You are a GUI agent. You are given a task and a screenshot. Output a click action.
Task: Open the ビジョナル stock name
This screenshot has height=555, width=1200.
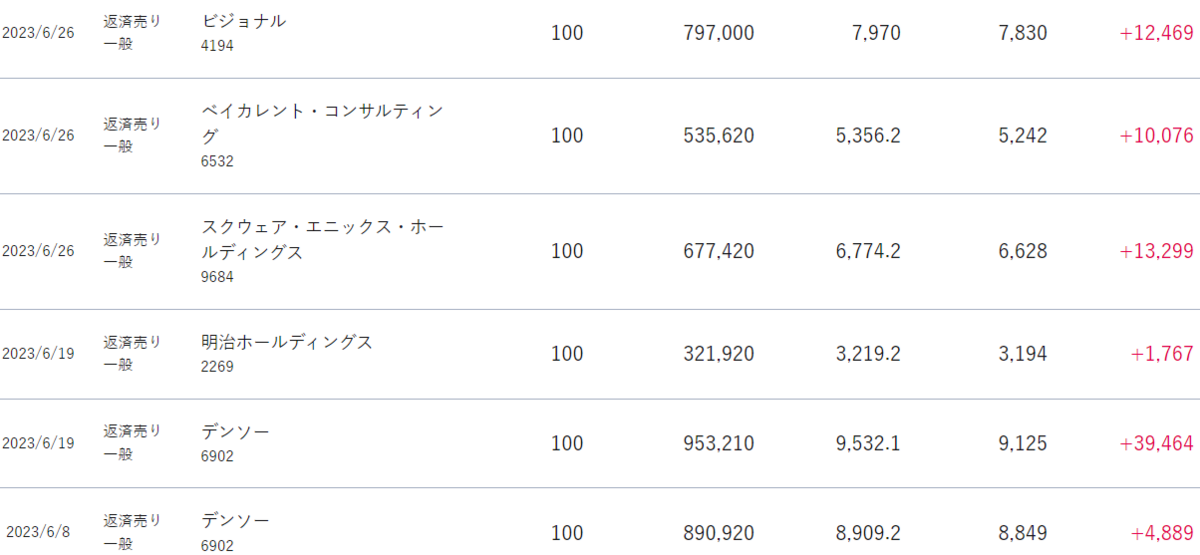[243, 21]
